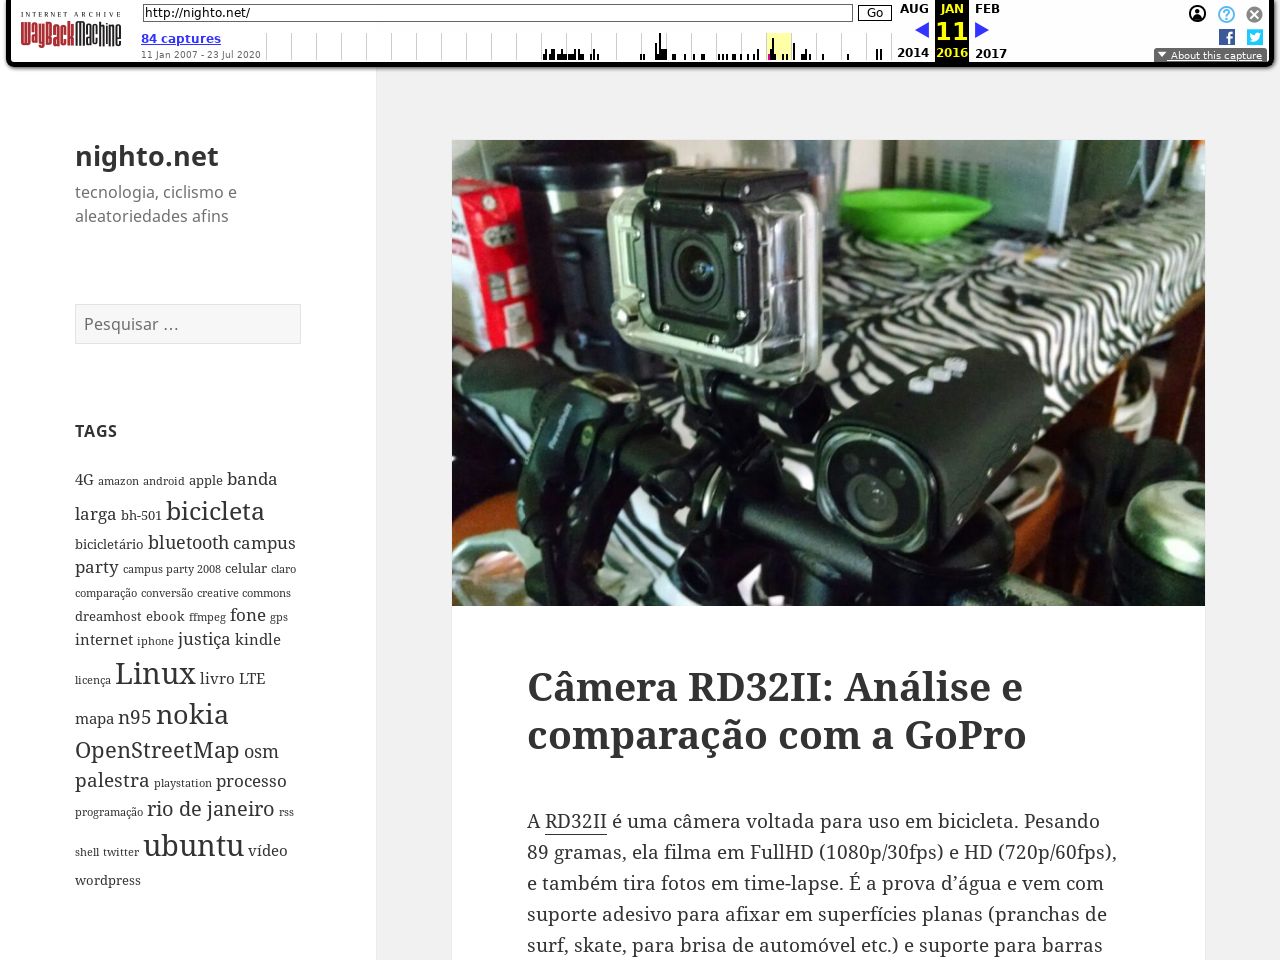Open the nighto.net site title
Image resolution: width=1280 pixels, height=960 pixels.
click(x=147, y=156)
